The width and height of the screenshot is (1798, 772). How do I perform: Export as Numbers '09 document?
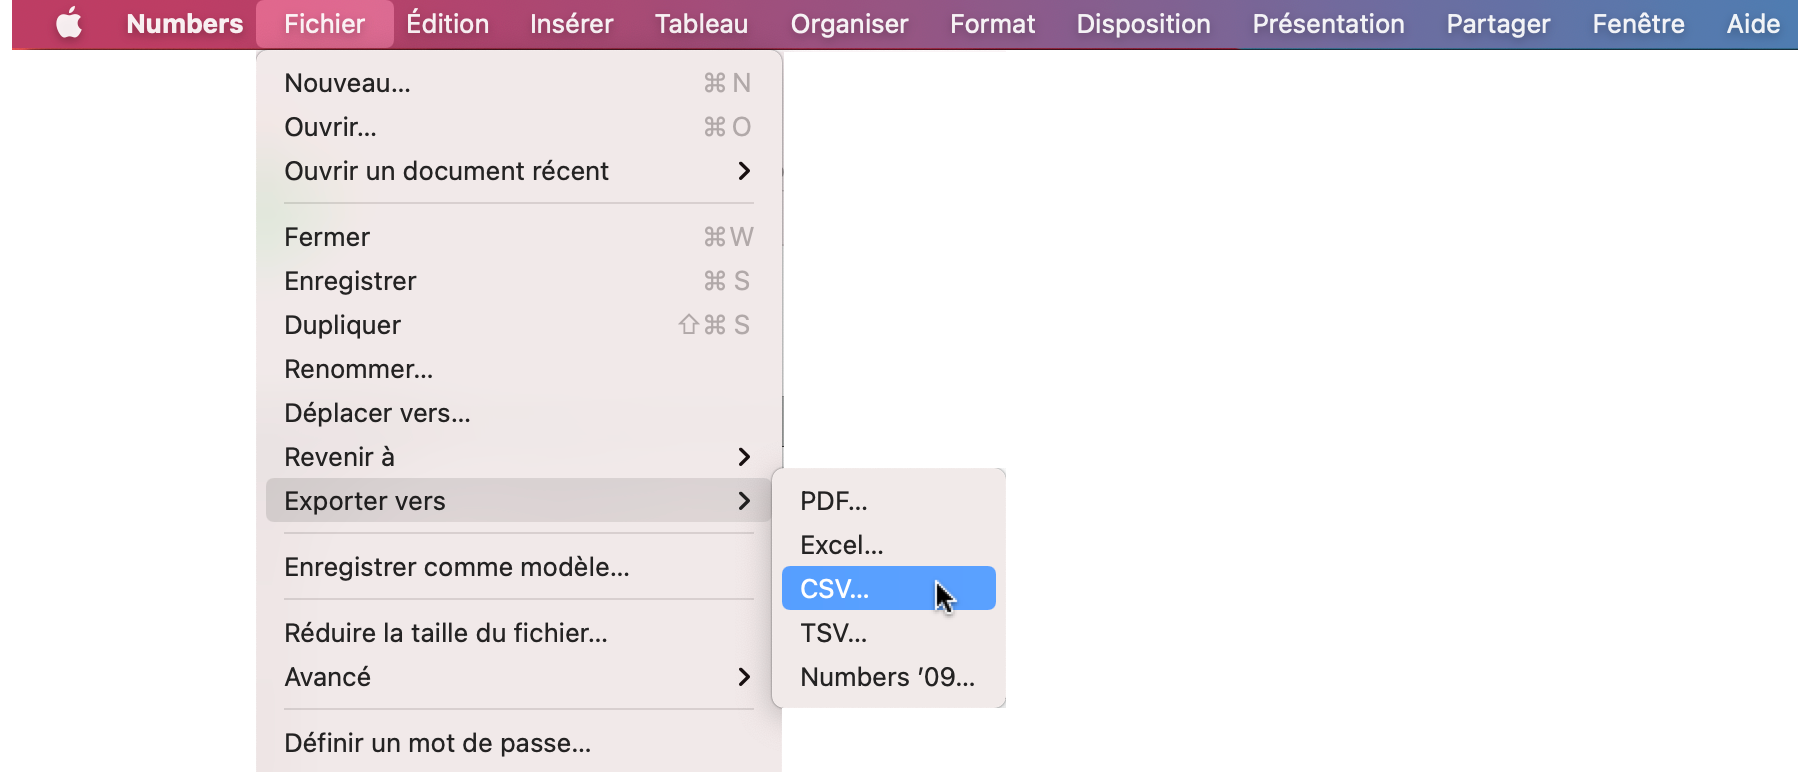pos(886,677)
